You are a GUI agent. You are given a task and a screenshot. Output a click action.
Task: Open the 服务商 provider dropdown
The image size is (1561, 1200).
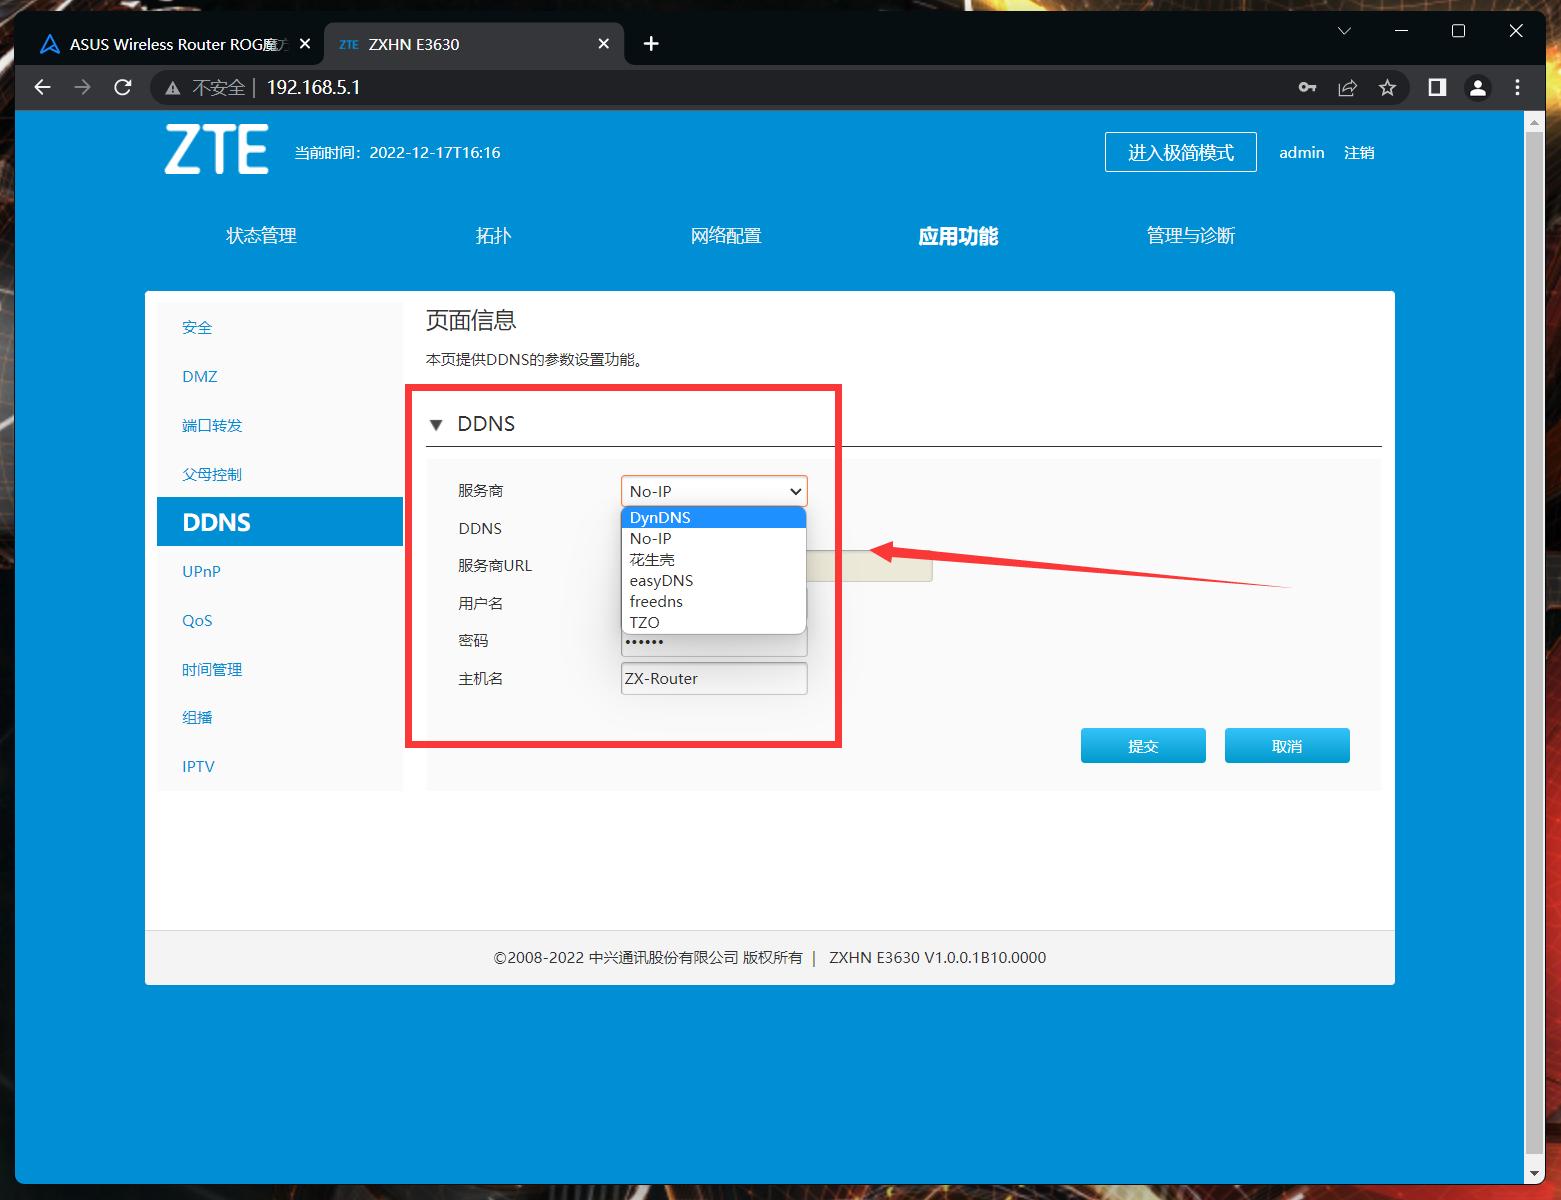click(714, 491)
